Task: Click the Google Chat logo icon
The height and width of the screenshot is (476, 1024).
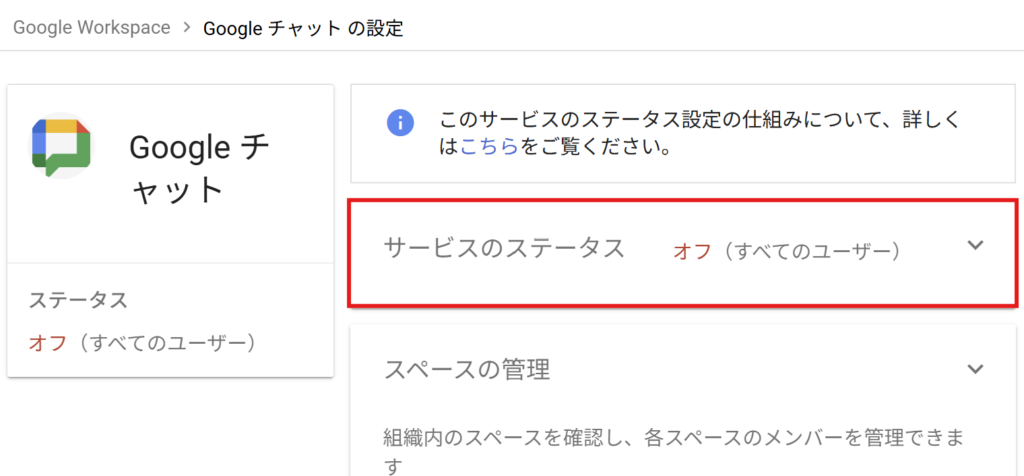Action: (x=60, y=148)
